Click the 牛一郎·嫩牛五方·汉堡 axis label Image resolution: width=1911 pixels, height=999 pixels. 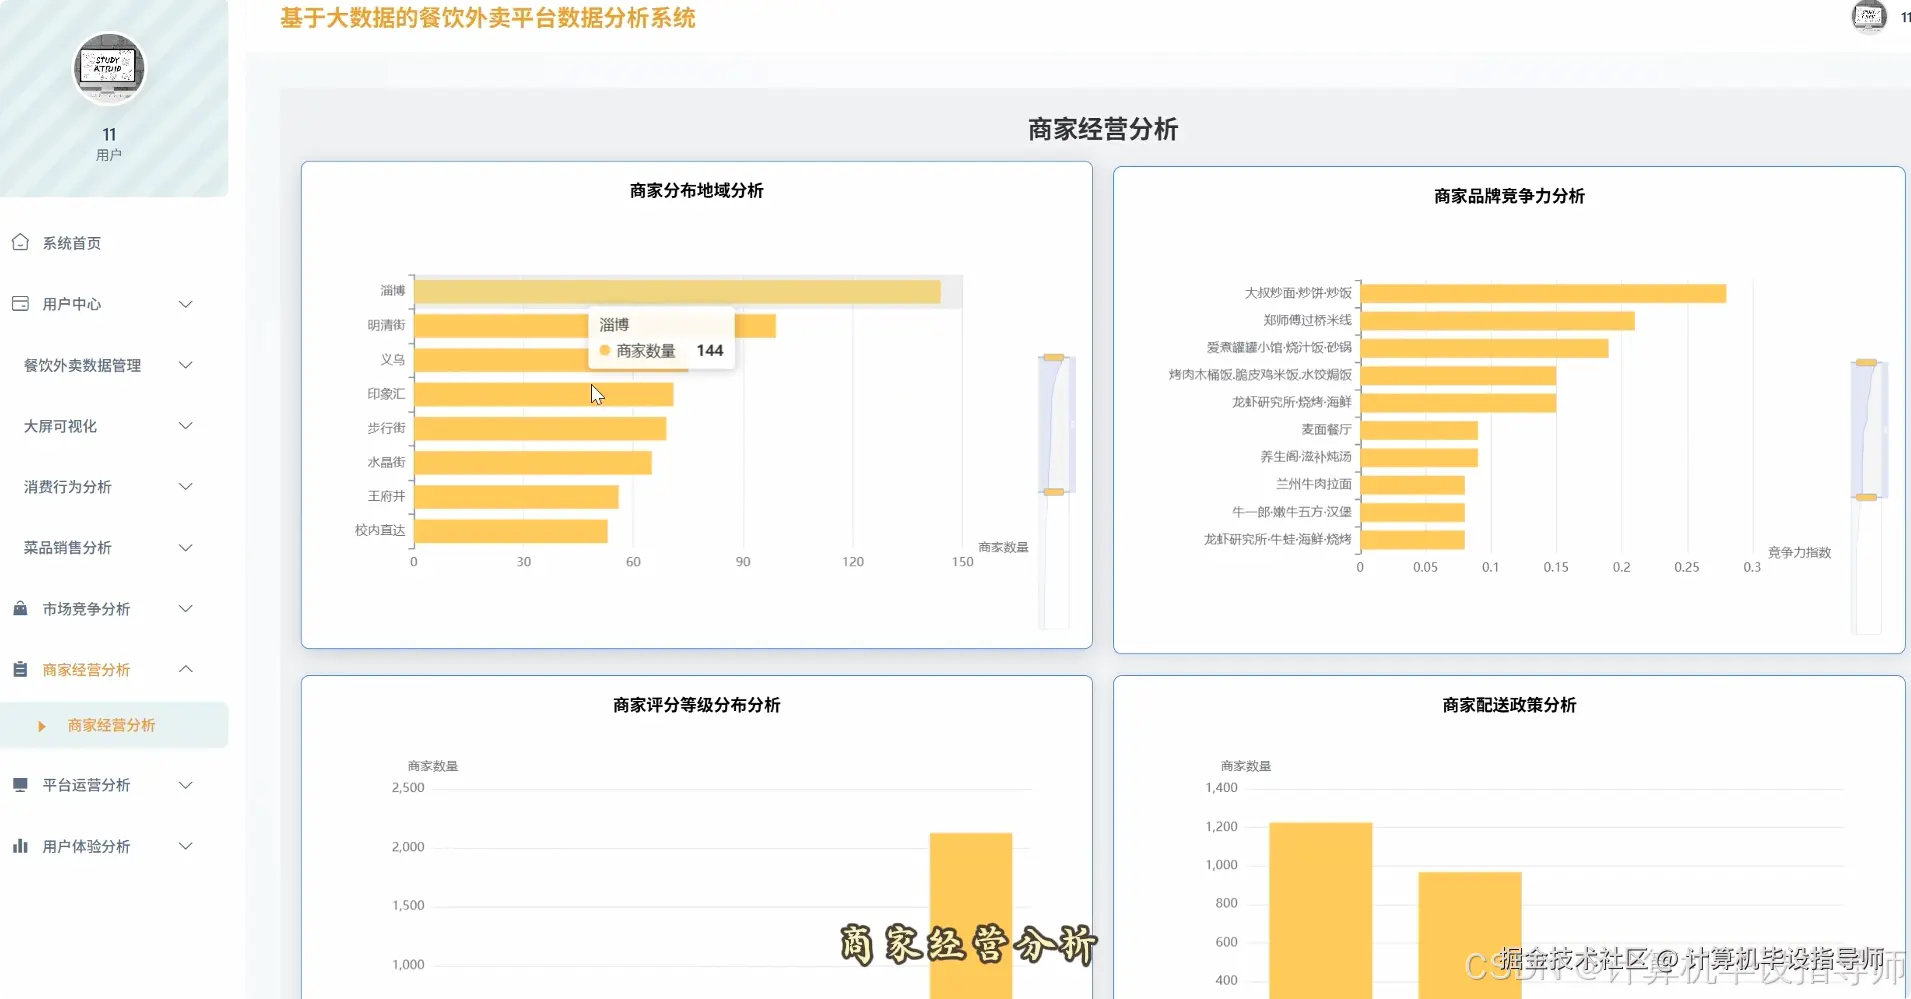click(x=1291, y=512)
